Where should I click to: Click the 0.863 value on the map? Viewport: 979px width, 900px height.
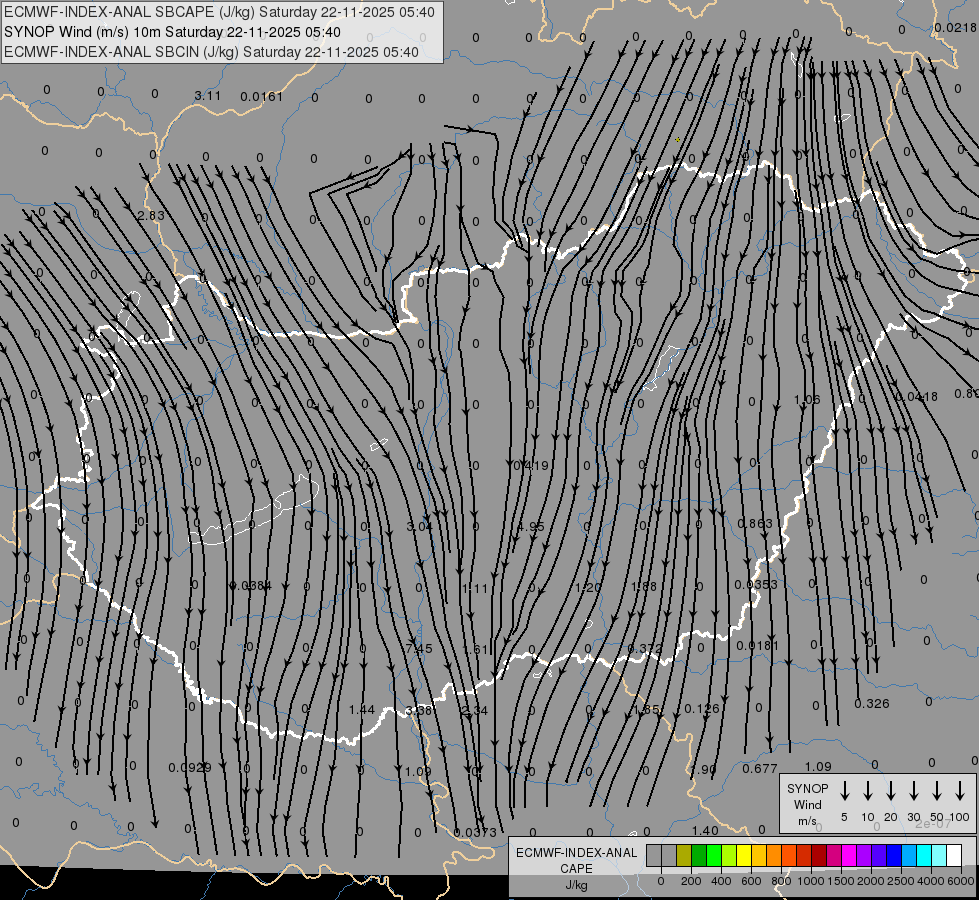[x=755, y=523]
